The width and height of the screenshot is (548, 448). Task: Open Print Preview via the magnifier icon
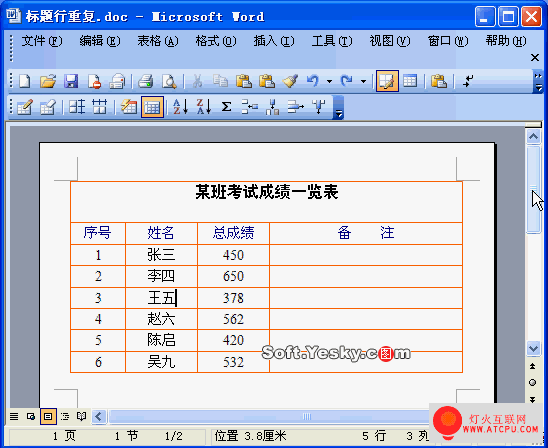point(169,81)
